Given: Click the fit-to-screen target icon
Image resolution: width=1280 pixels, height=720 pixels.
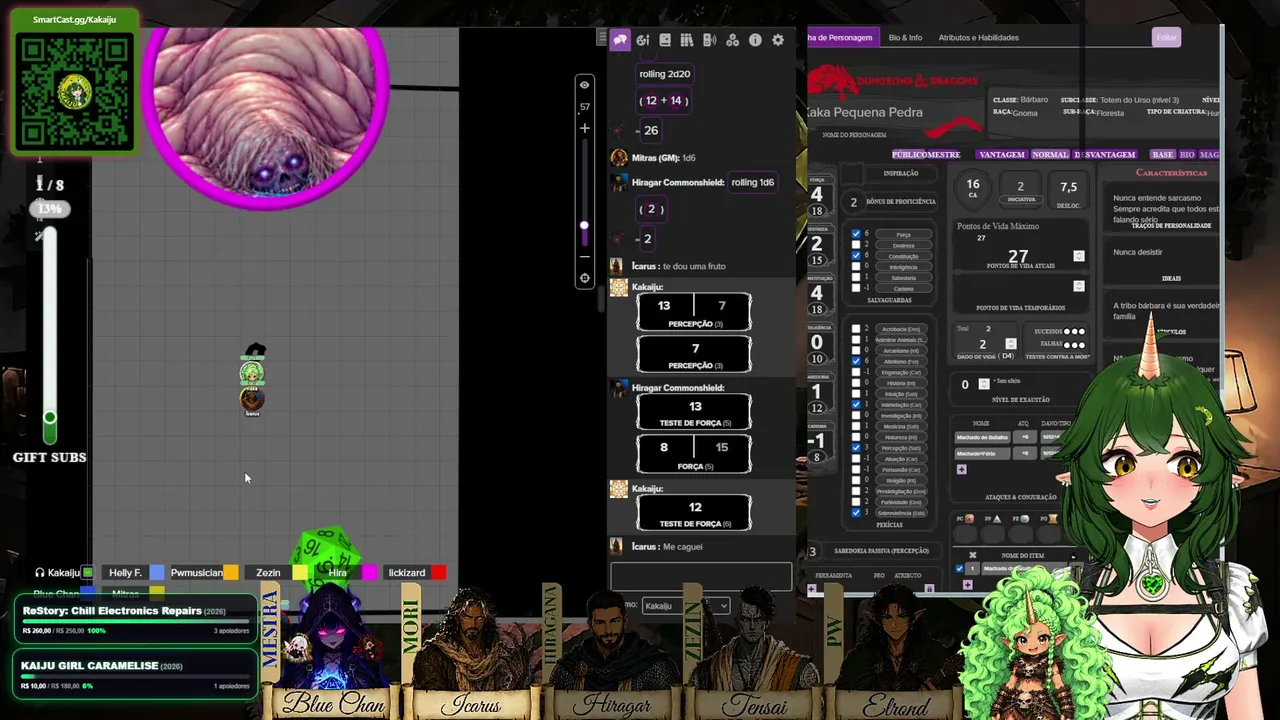Looking at the screenshot, I should click(x=585, y=279).
